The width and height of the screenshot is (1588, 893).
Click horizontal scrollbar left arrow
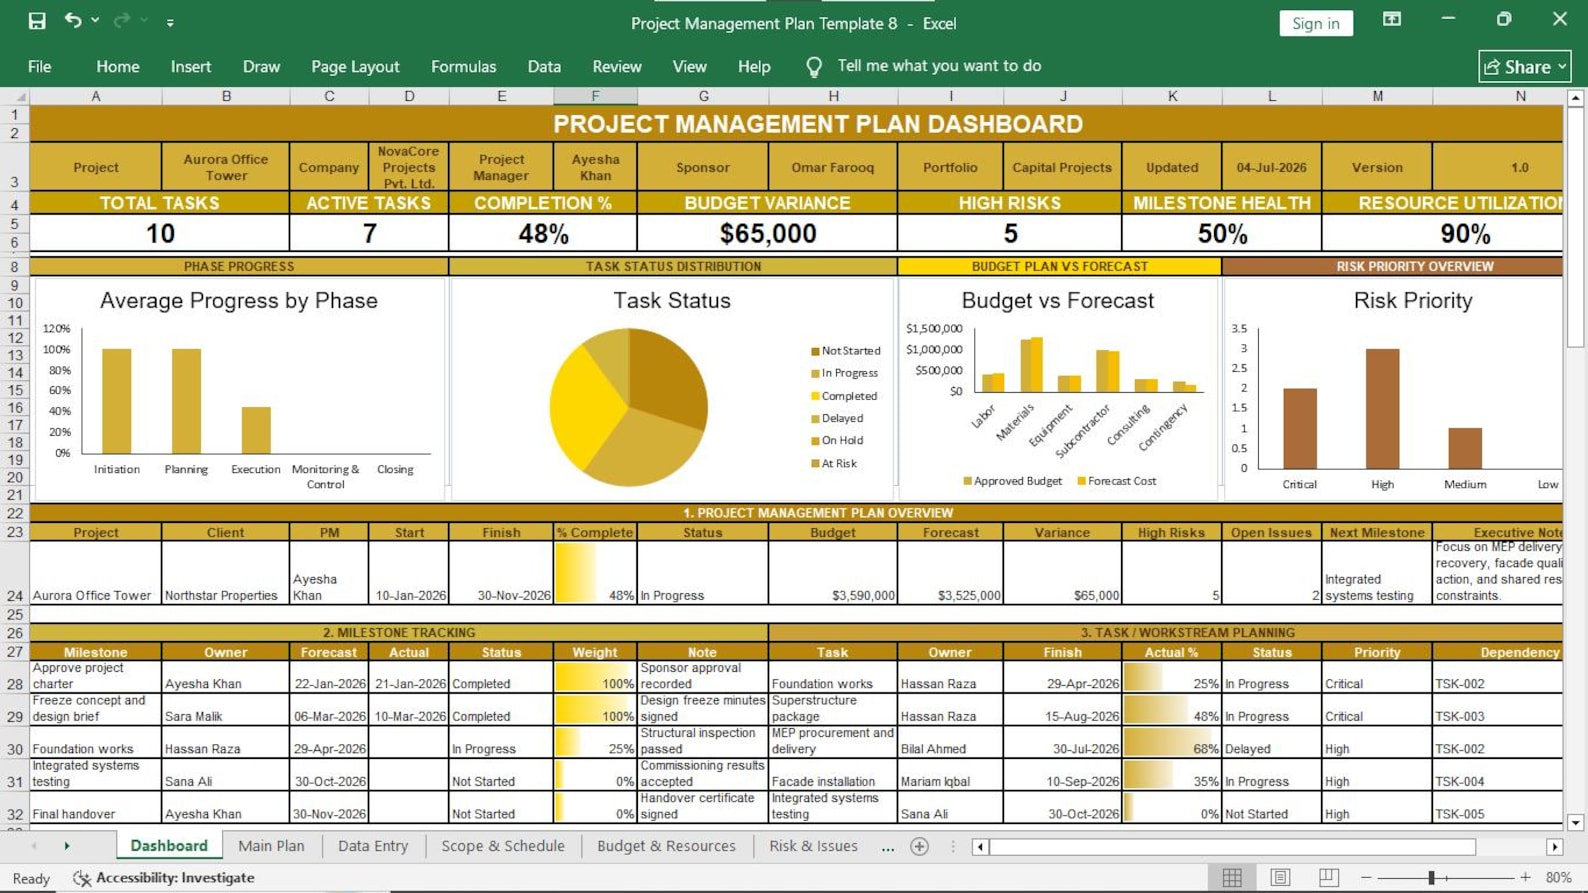pos(981,847)
